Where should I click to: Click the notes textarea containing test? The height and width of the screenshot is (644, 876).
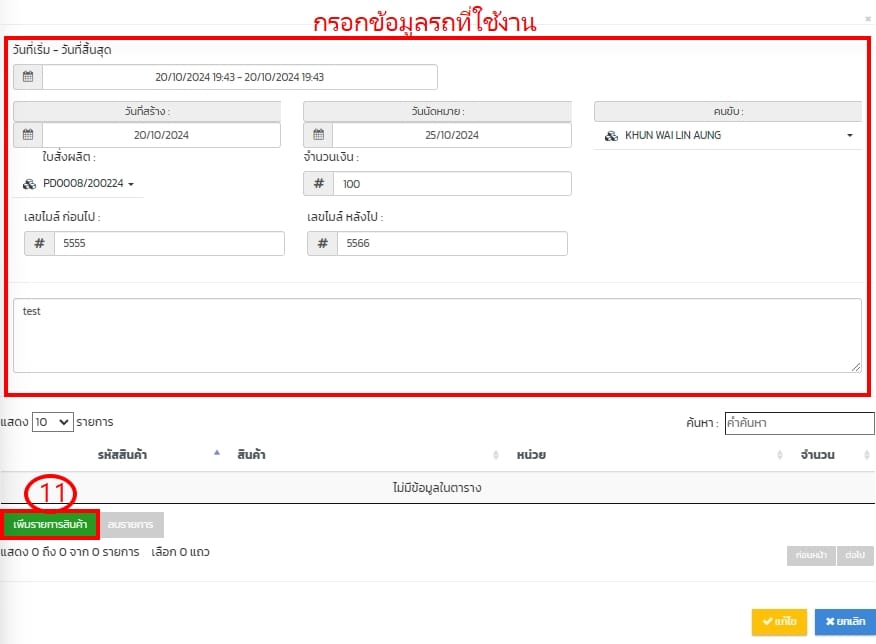pos(437,336)
